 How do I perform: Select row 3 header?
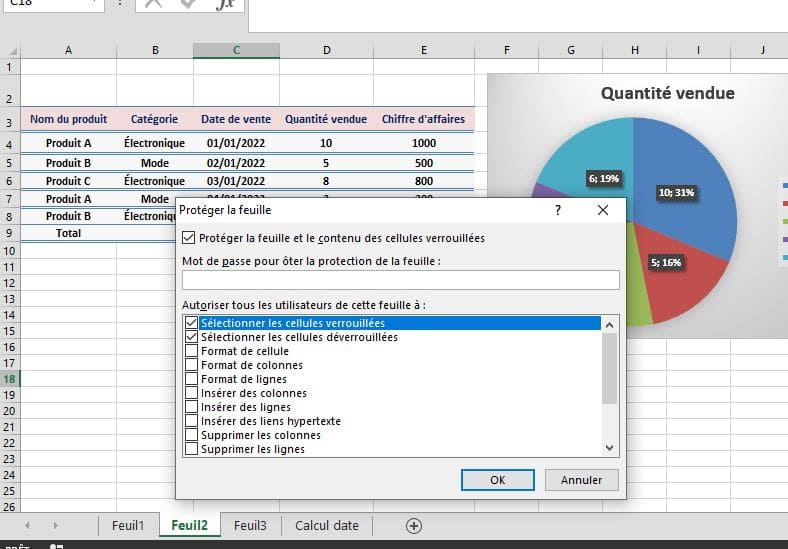(x=10, y=121)
